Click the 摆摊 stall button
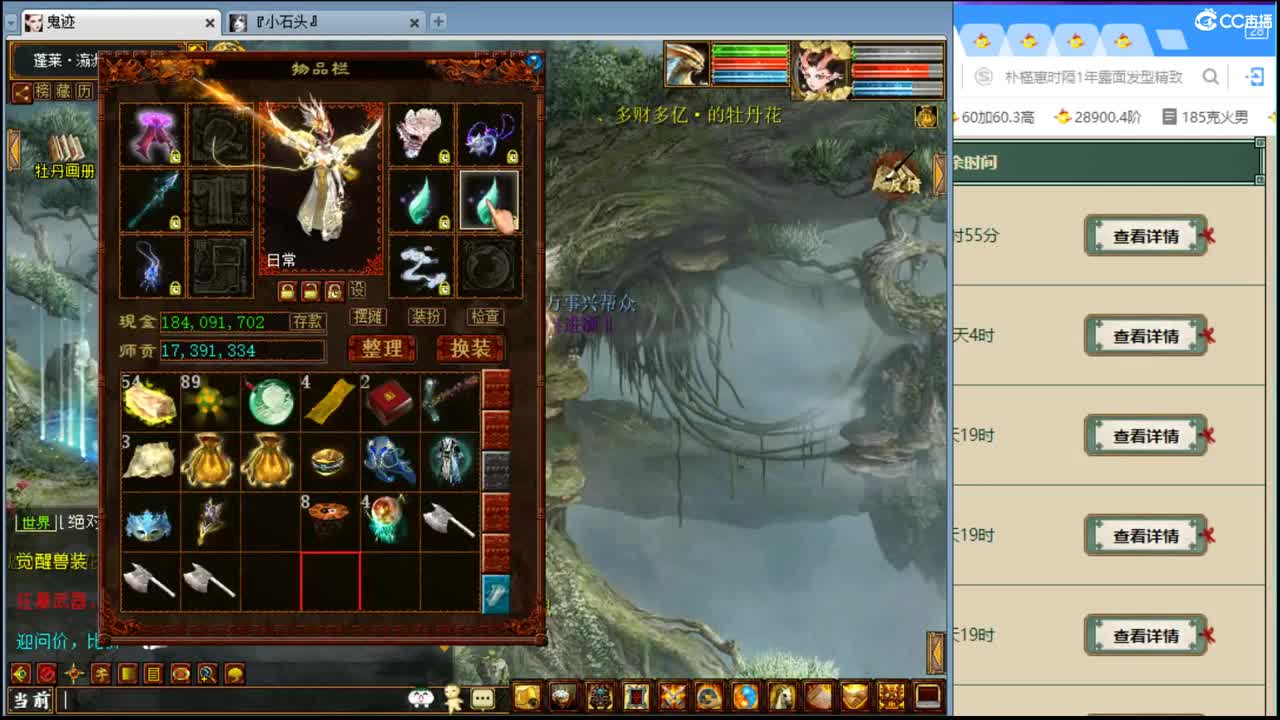The image size is (1280, 720). point(368,316)
